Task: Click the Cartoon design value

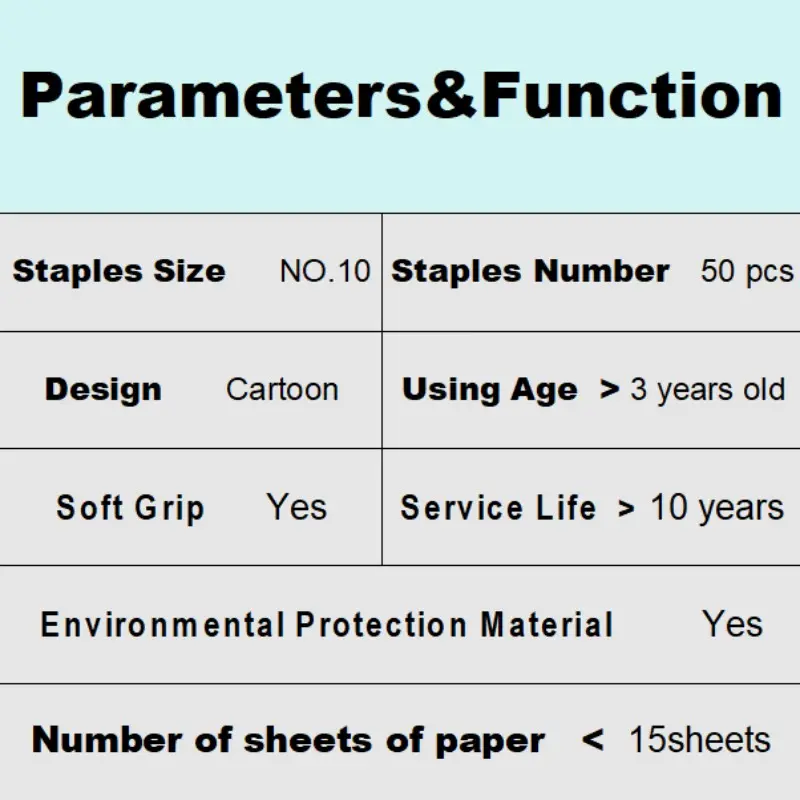Action: point(282,390)
